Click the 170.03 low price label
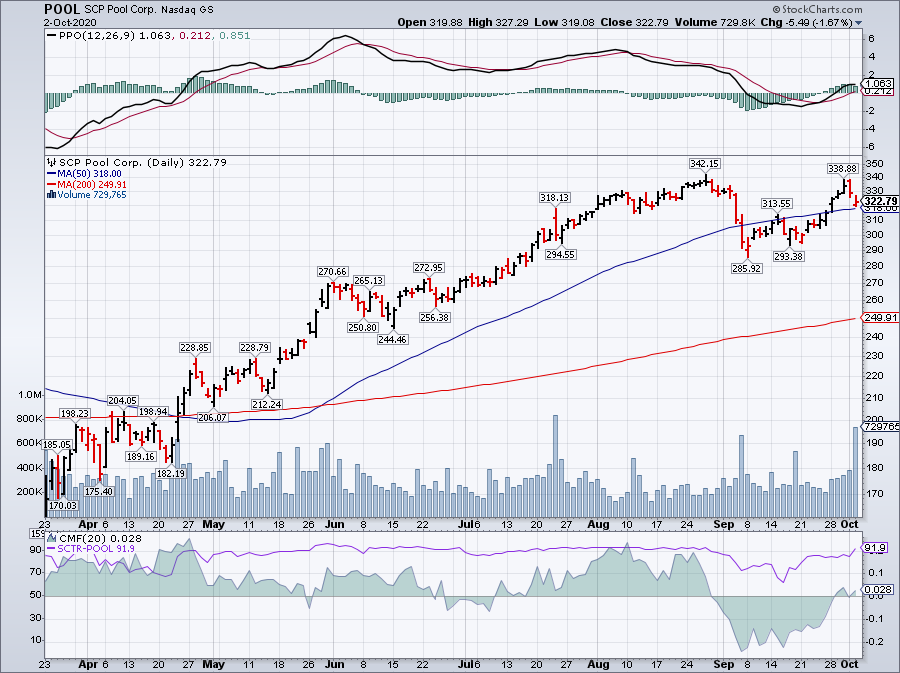The width and height of the screenshot is (900, 673). pyautogui.click(x=63, y=505)
